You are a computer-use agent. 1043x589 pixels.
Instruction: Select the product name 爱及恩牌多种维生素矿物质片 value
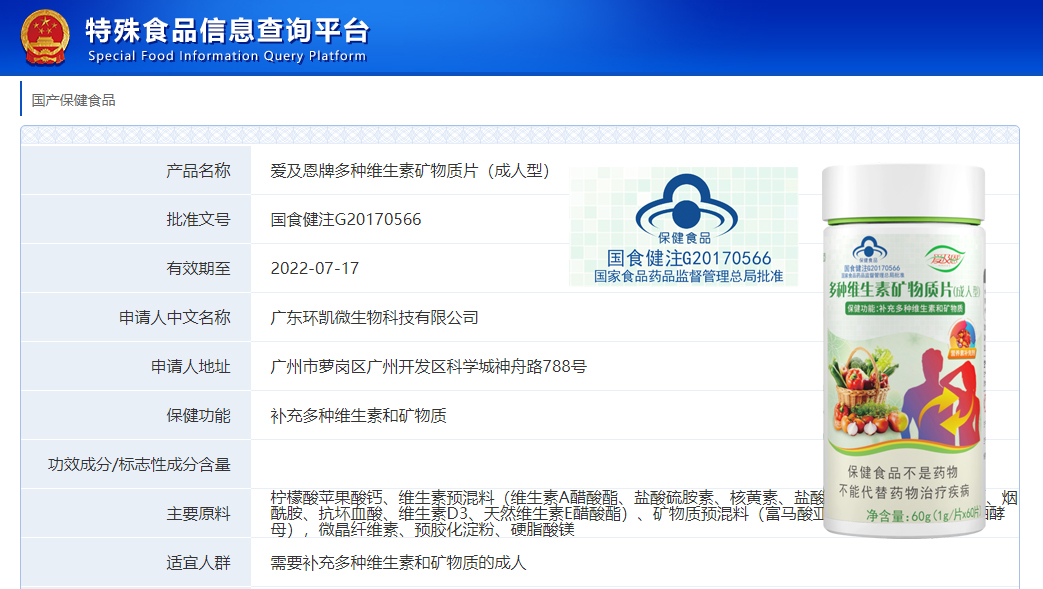[x=410, y=170]
